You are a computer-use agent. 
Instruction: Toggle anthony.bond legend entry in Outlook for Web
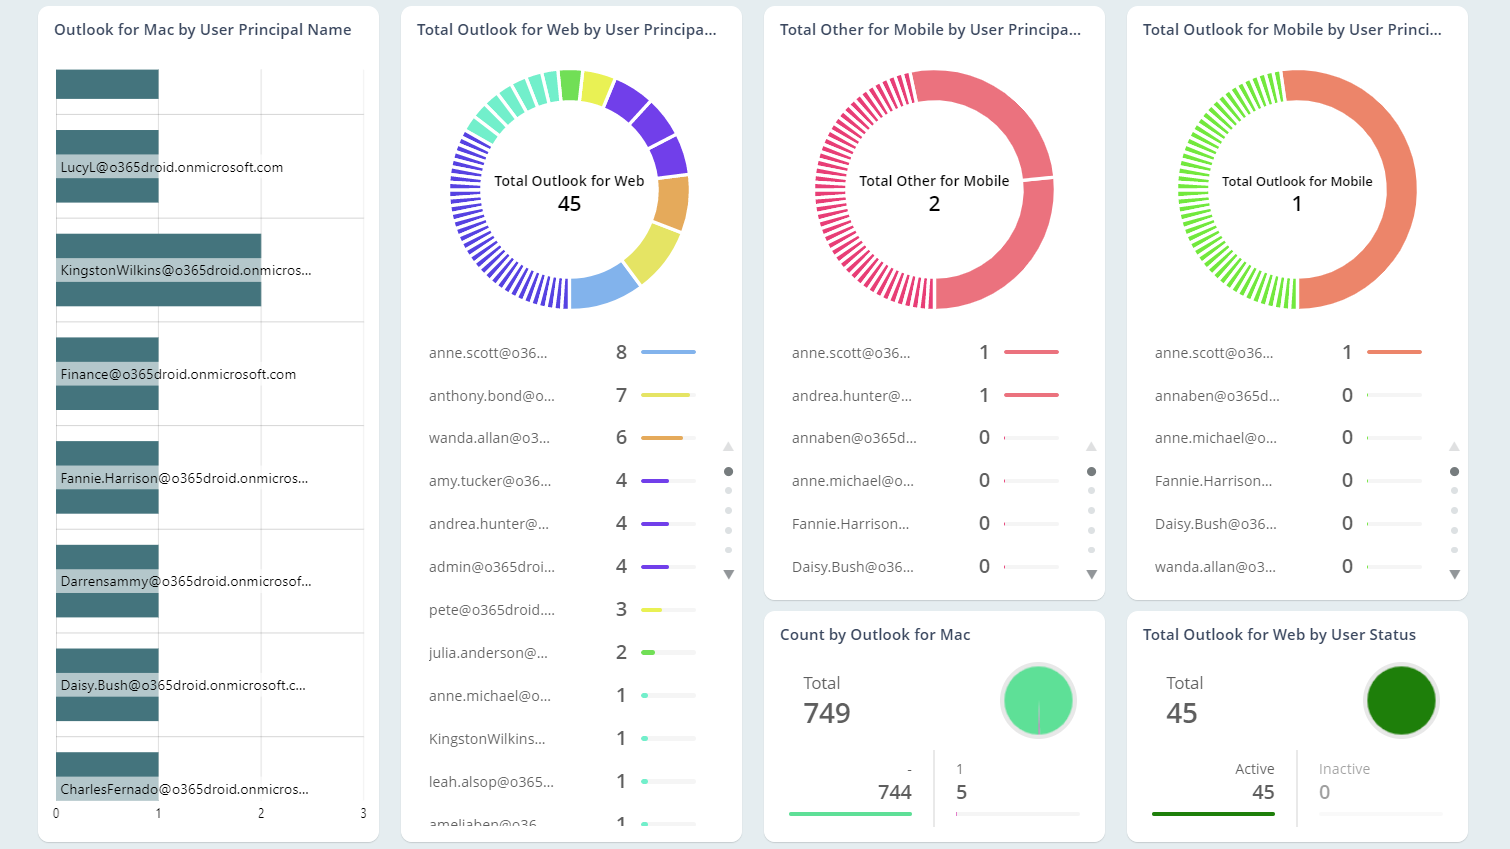(491, 396)
